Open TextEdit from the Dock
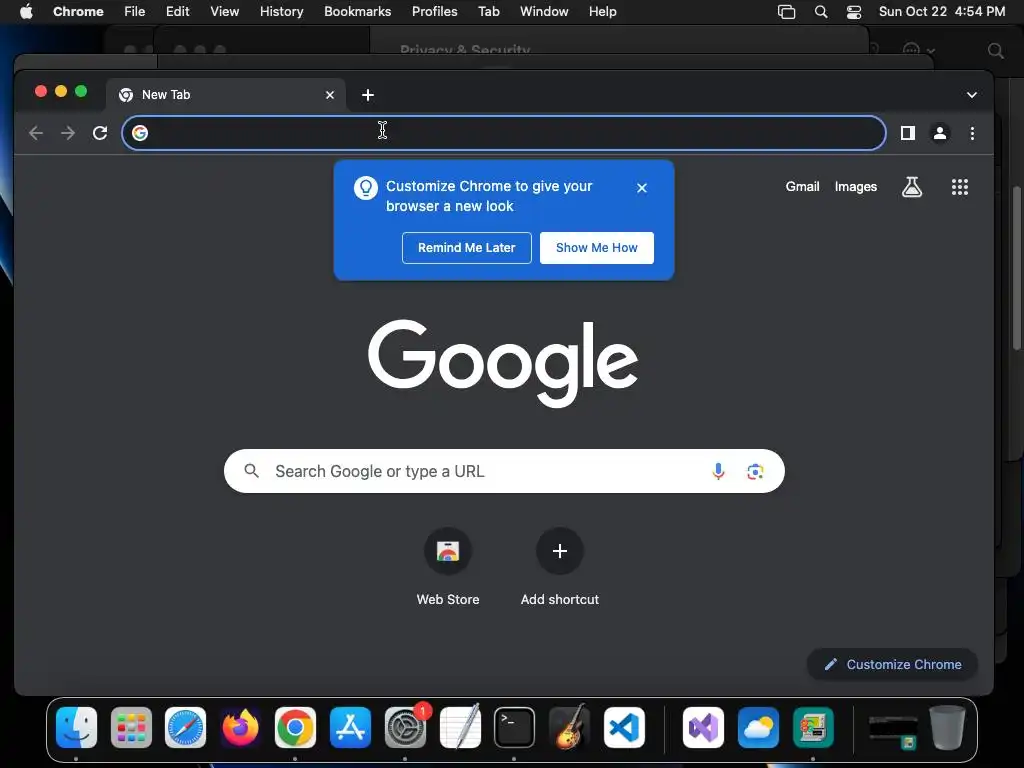This screenshot has width=1024, height=768. tap(460, 728)
